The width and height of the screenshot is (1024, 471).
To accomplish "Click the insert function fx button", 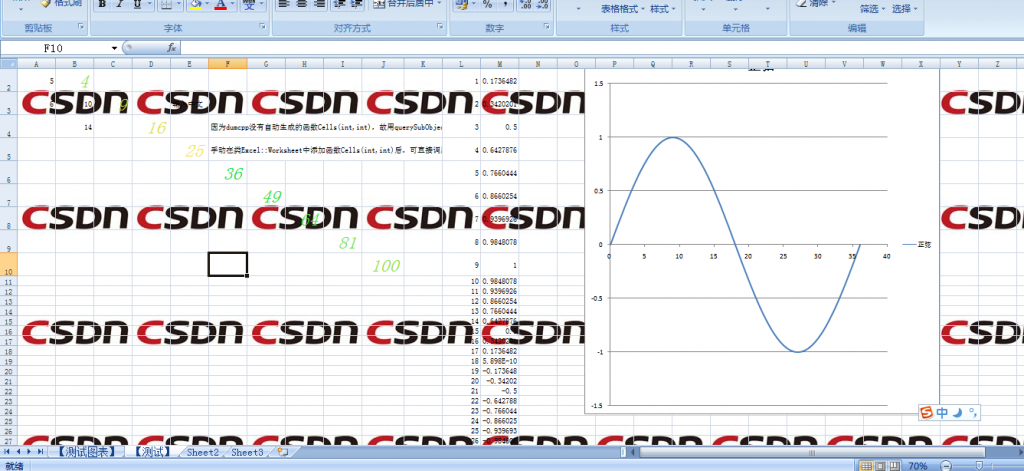I will click(x=172, y=48).
